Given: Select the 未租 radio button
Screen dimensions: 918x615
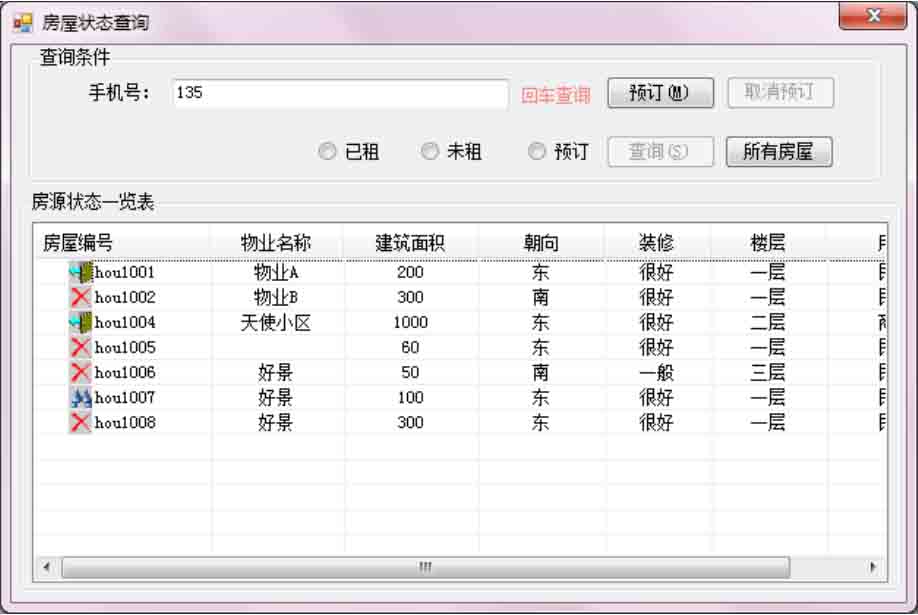Looking at the screenshot, I should (429, 152).
